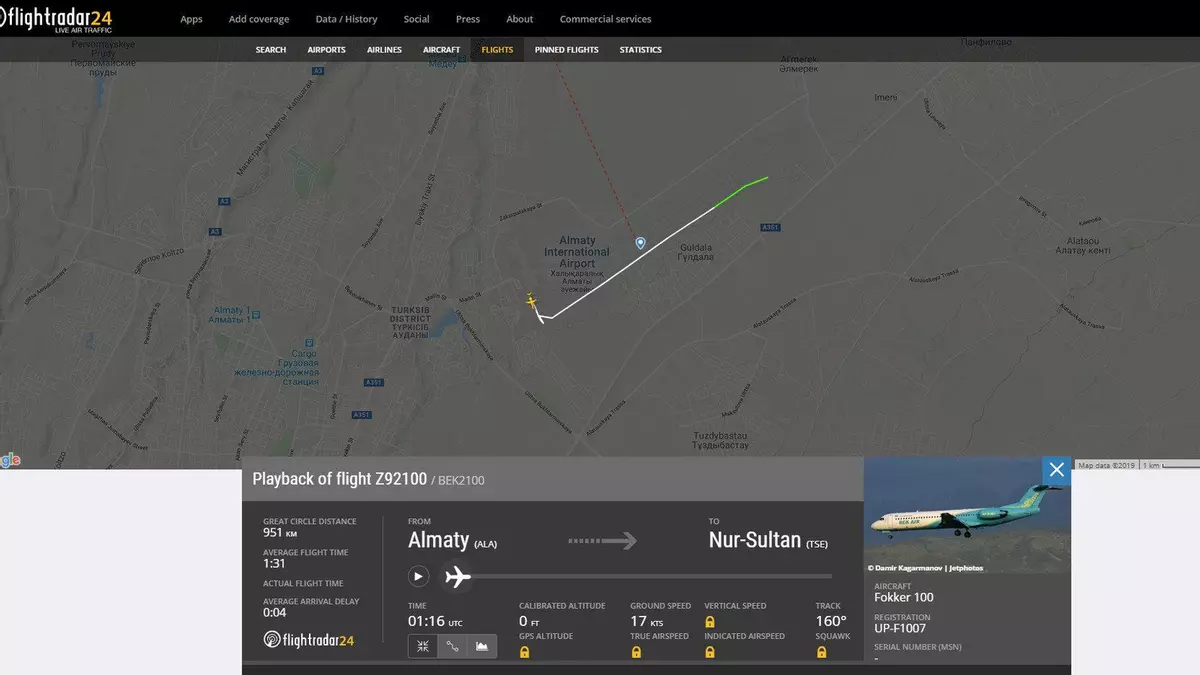1200x675 pixels.
Task: Close the flight playback panel
Action: click(1056, 470)
